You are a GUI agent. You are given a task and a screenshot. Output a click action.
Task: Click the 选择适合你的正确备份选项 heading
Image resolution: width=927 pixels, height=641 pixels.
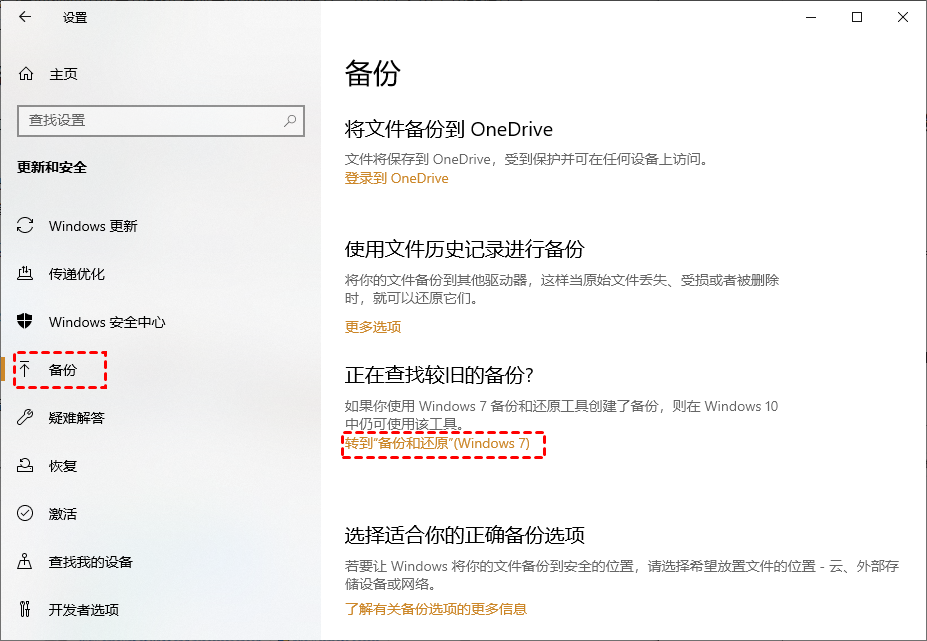tap(465, 535)
